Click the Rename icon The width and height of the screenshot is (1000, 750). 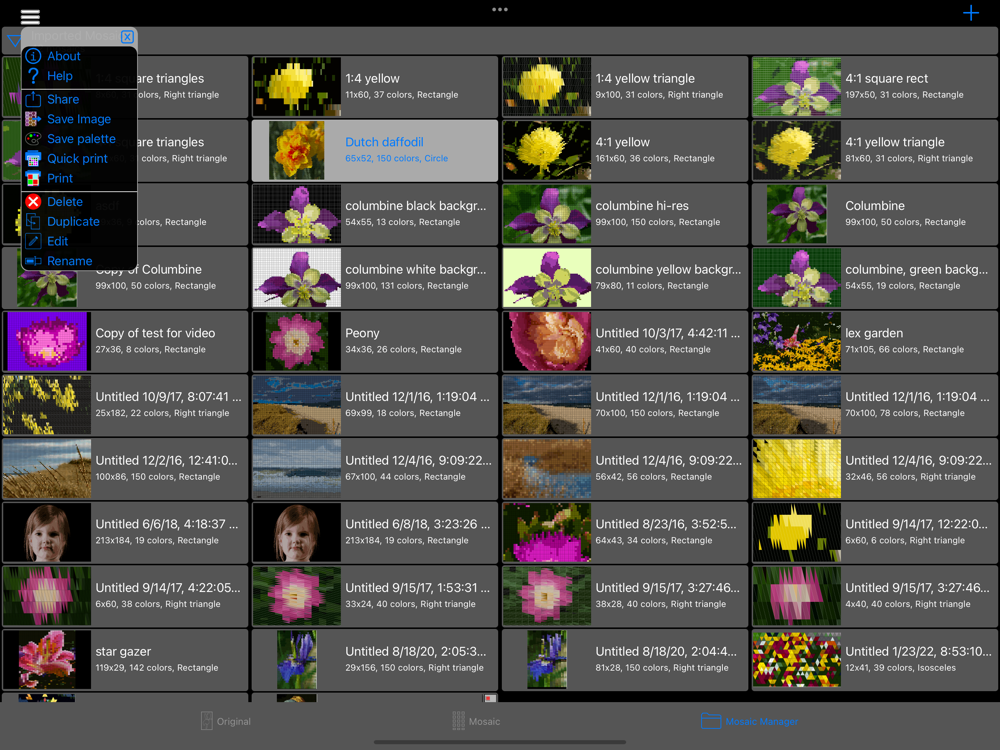pos(33,261)
